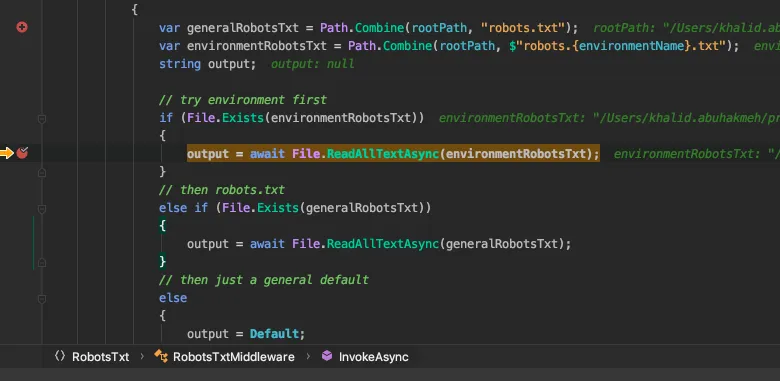
Task: Click the await keyword on the highlighted line
Action: click(x=267, y=154)
